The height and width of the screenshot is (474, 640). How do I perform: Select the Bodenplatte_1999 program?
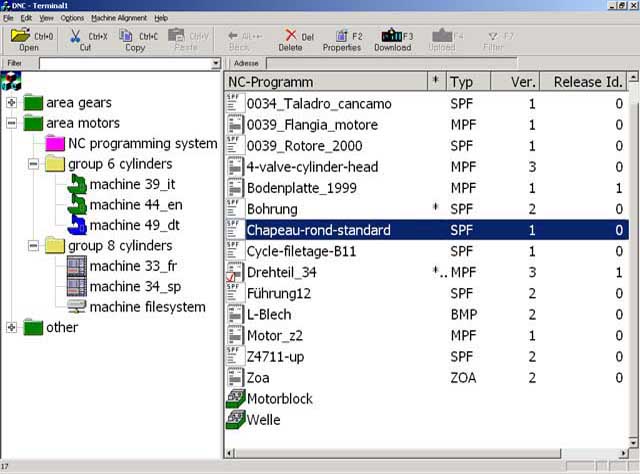tap(302, 188)
